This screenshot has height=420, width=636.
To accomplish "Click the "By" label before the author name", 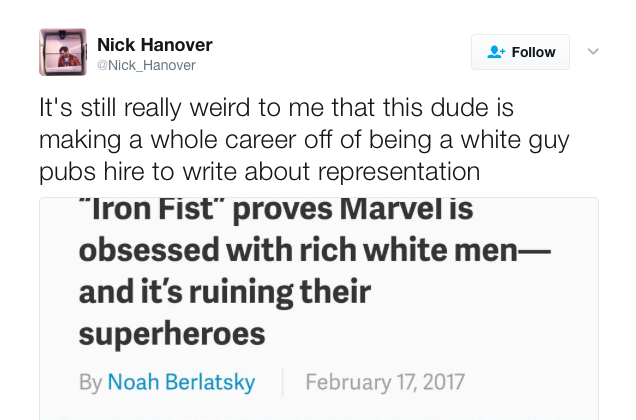I will 90,382.
